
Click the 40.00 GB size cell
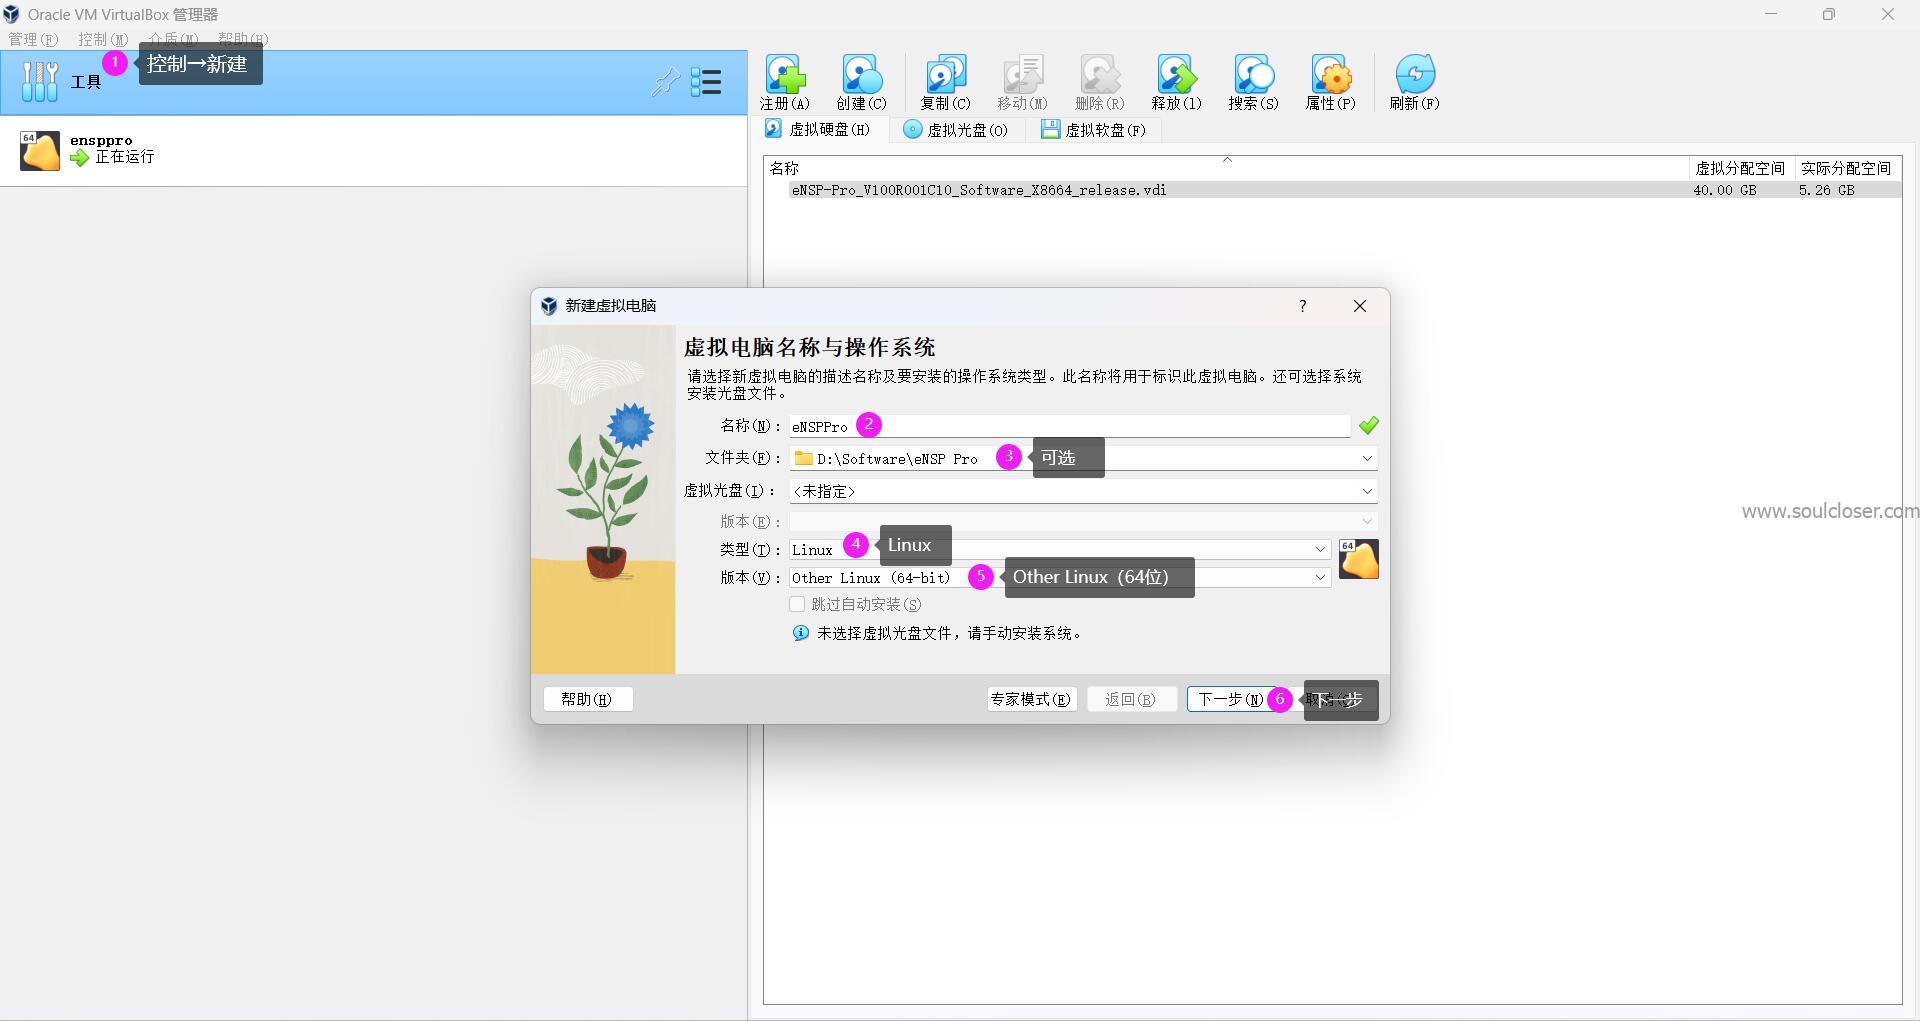click(x=1724, y=190)
